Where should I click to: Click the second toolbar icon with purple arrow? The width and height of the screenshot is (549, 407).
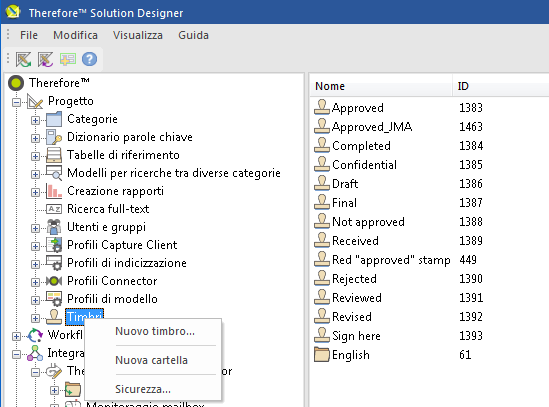click(x=46, y=59)
